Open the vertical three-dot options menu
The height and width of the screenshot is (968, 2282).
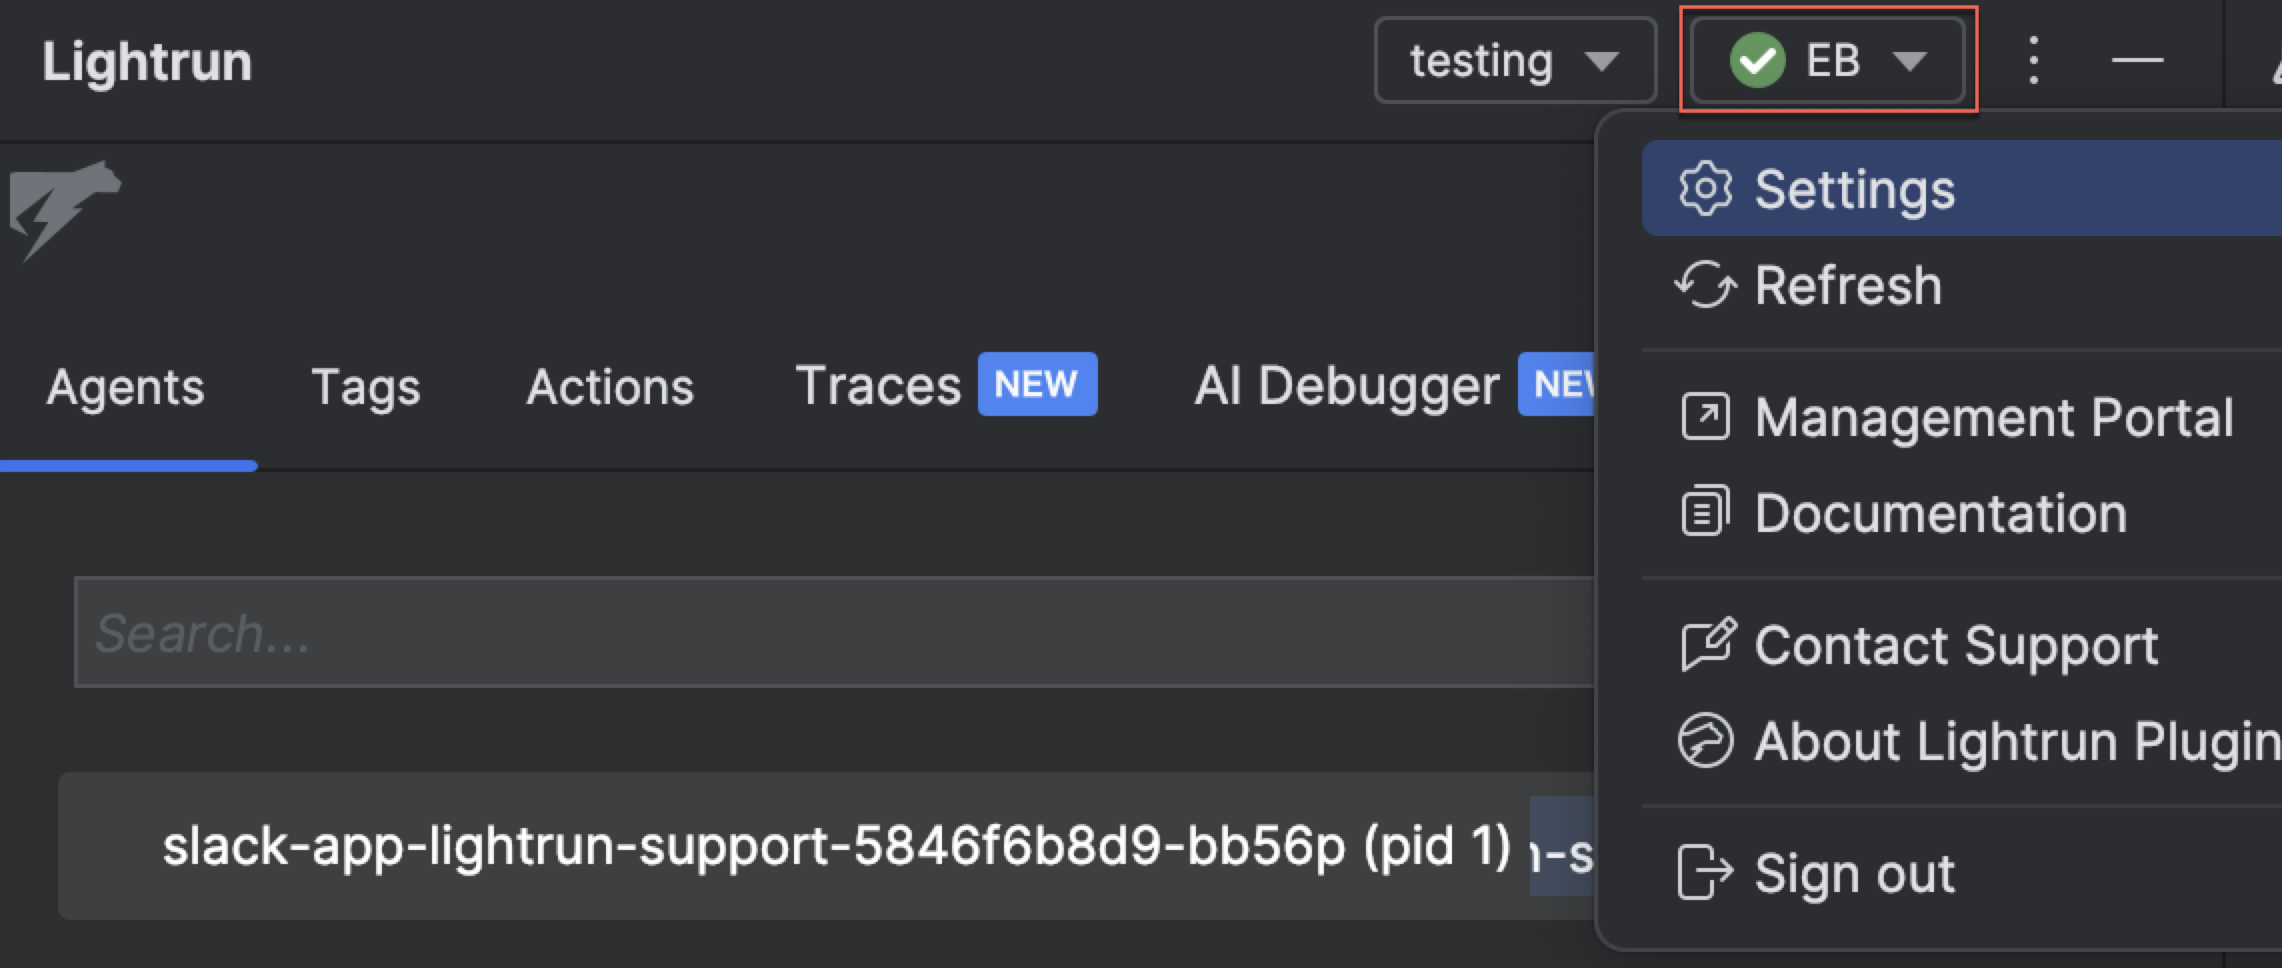tap(2033, 60)
